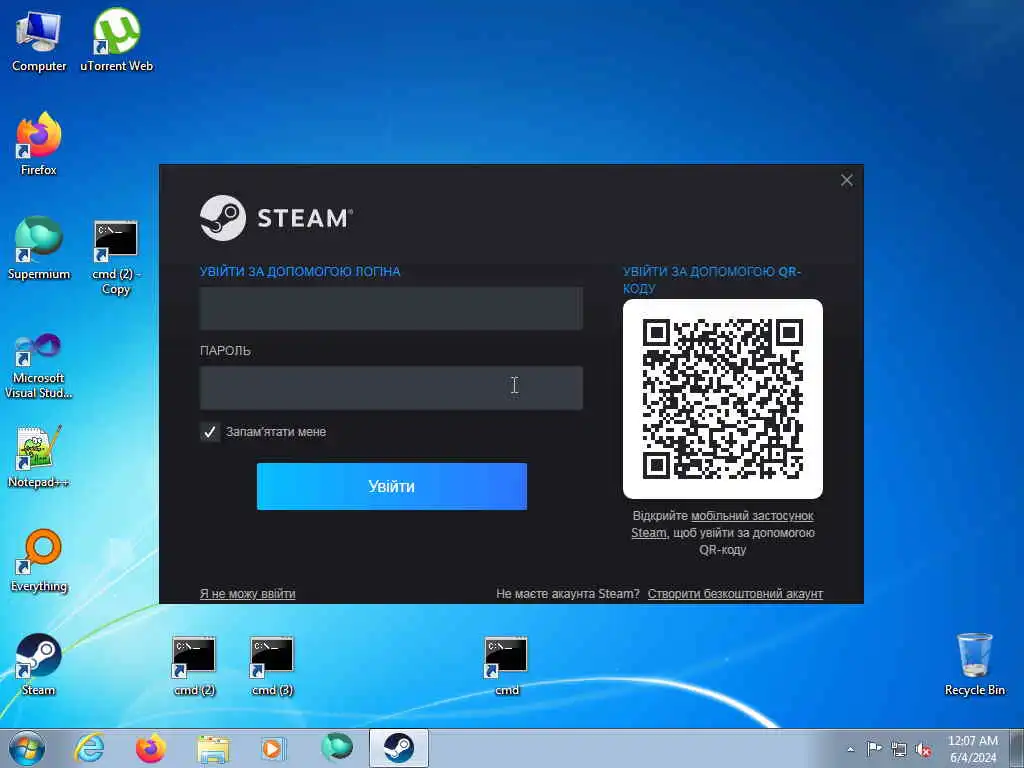Select the cmd desktop shortcut
This screenshot has width=1024, height=768.
[x=506, y=665]
